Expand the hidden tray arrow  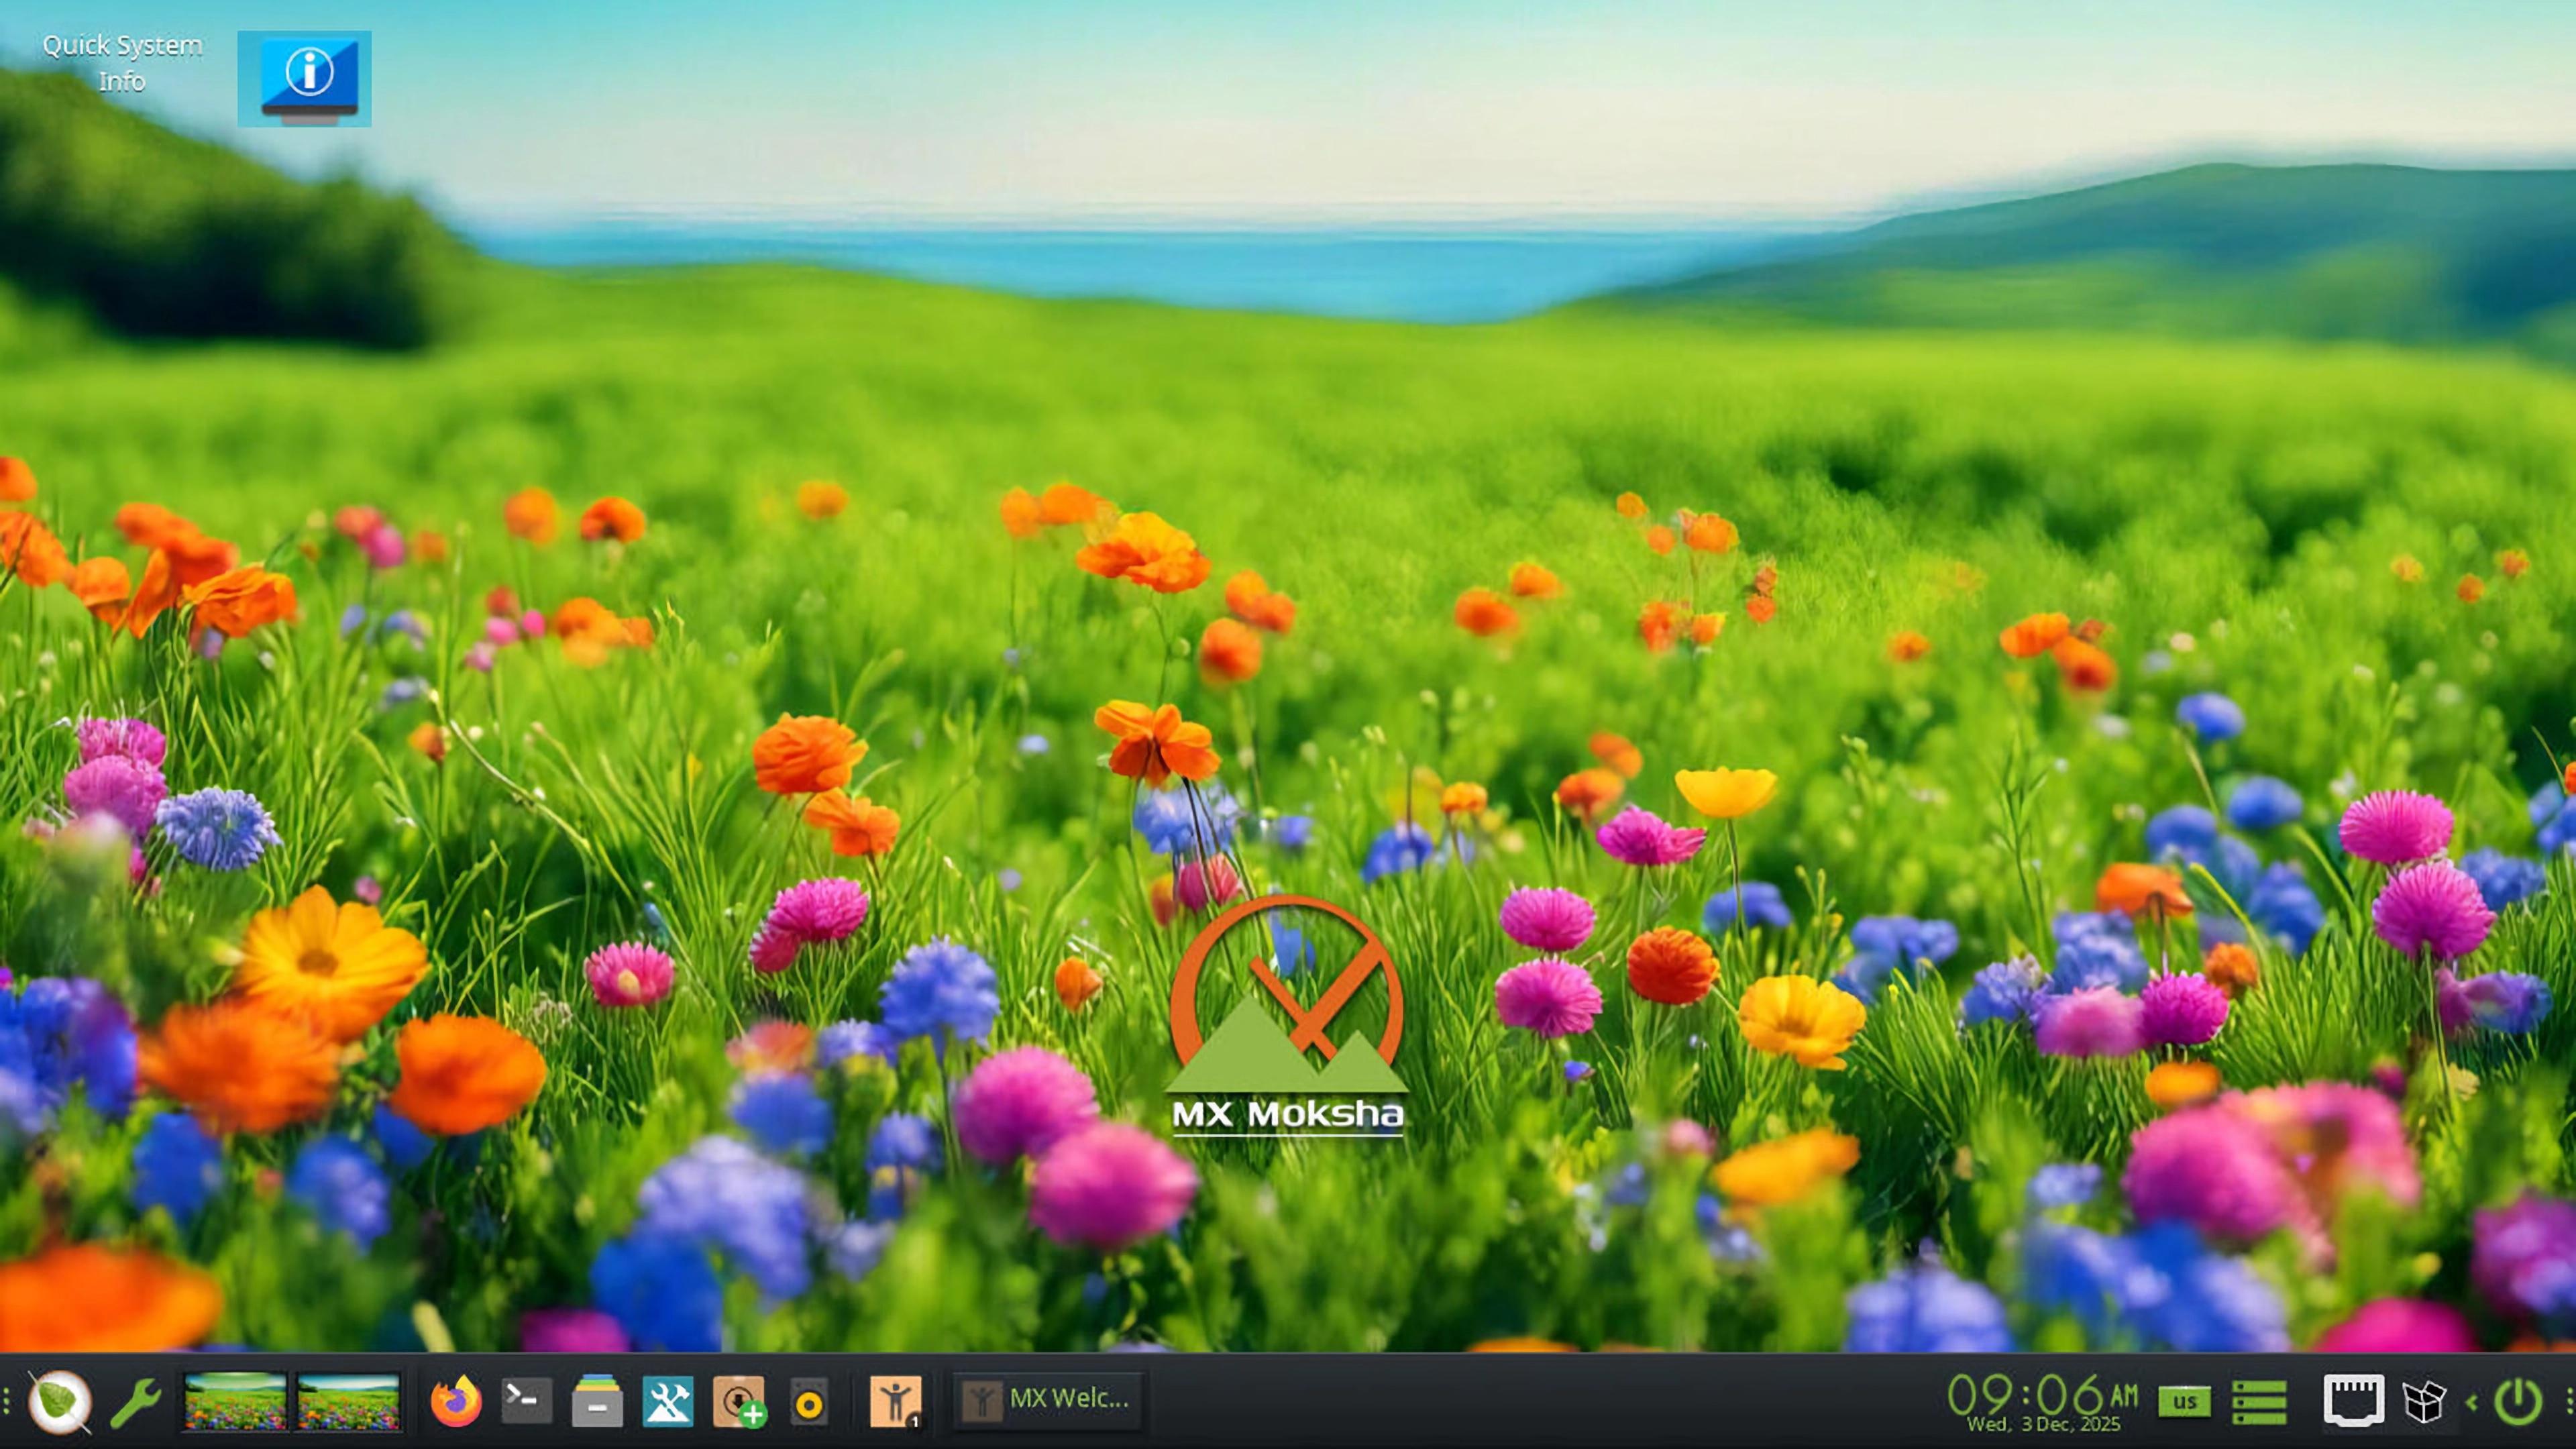[2472, 1402]
